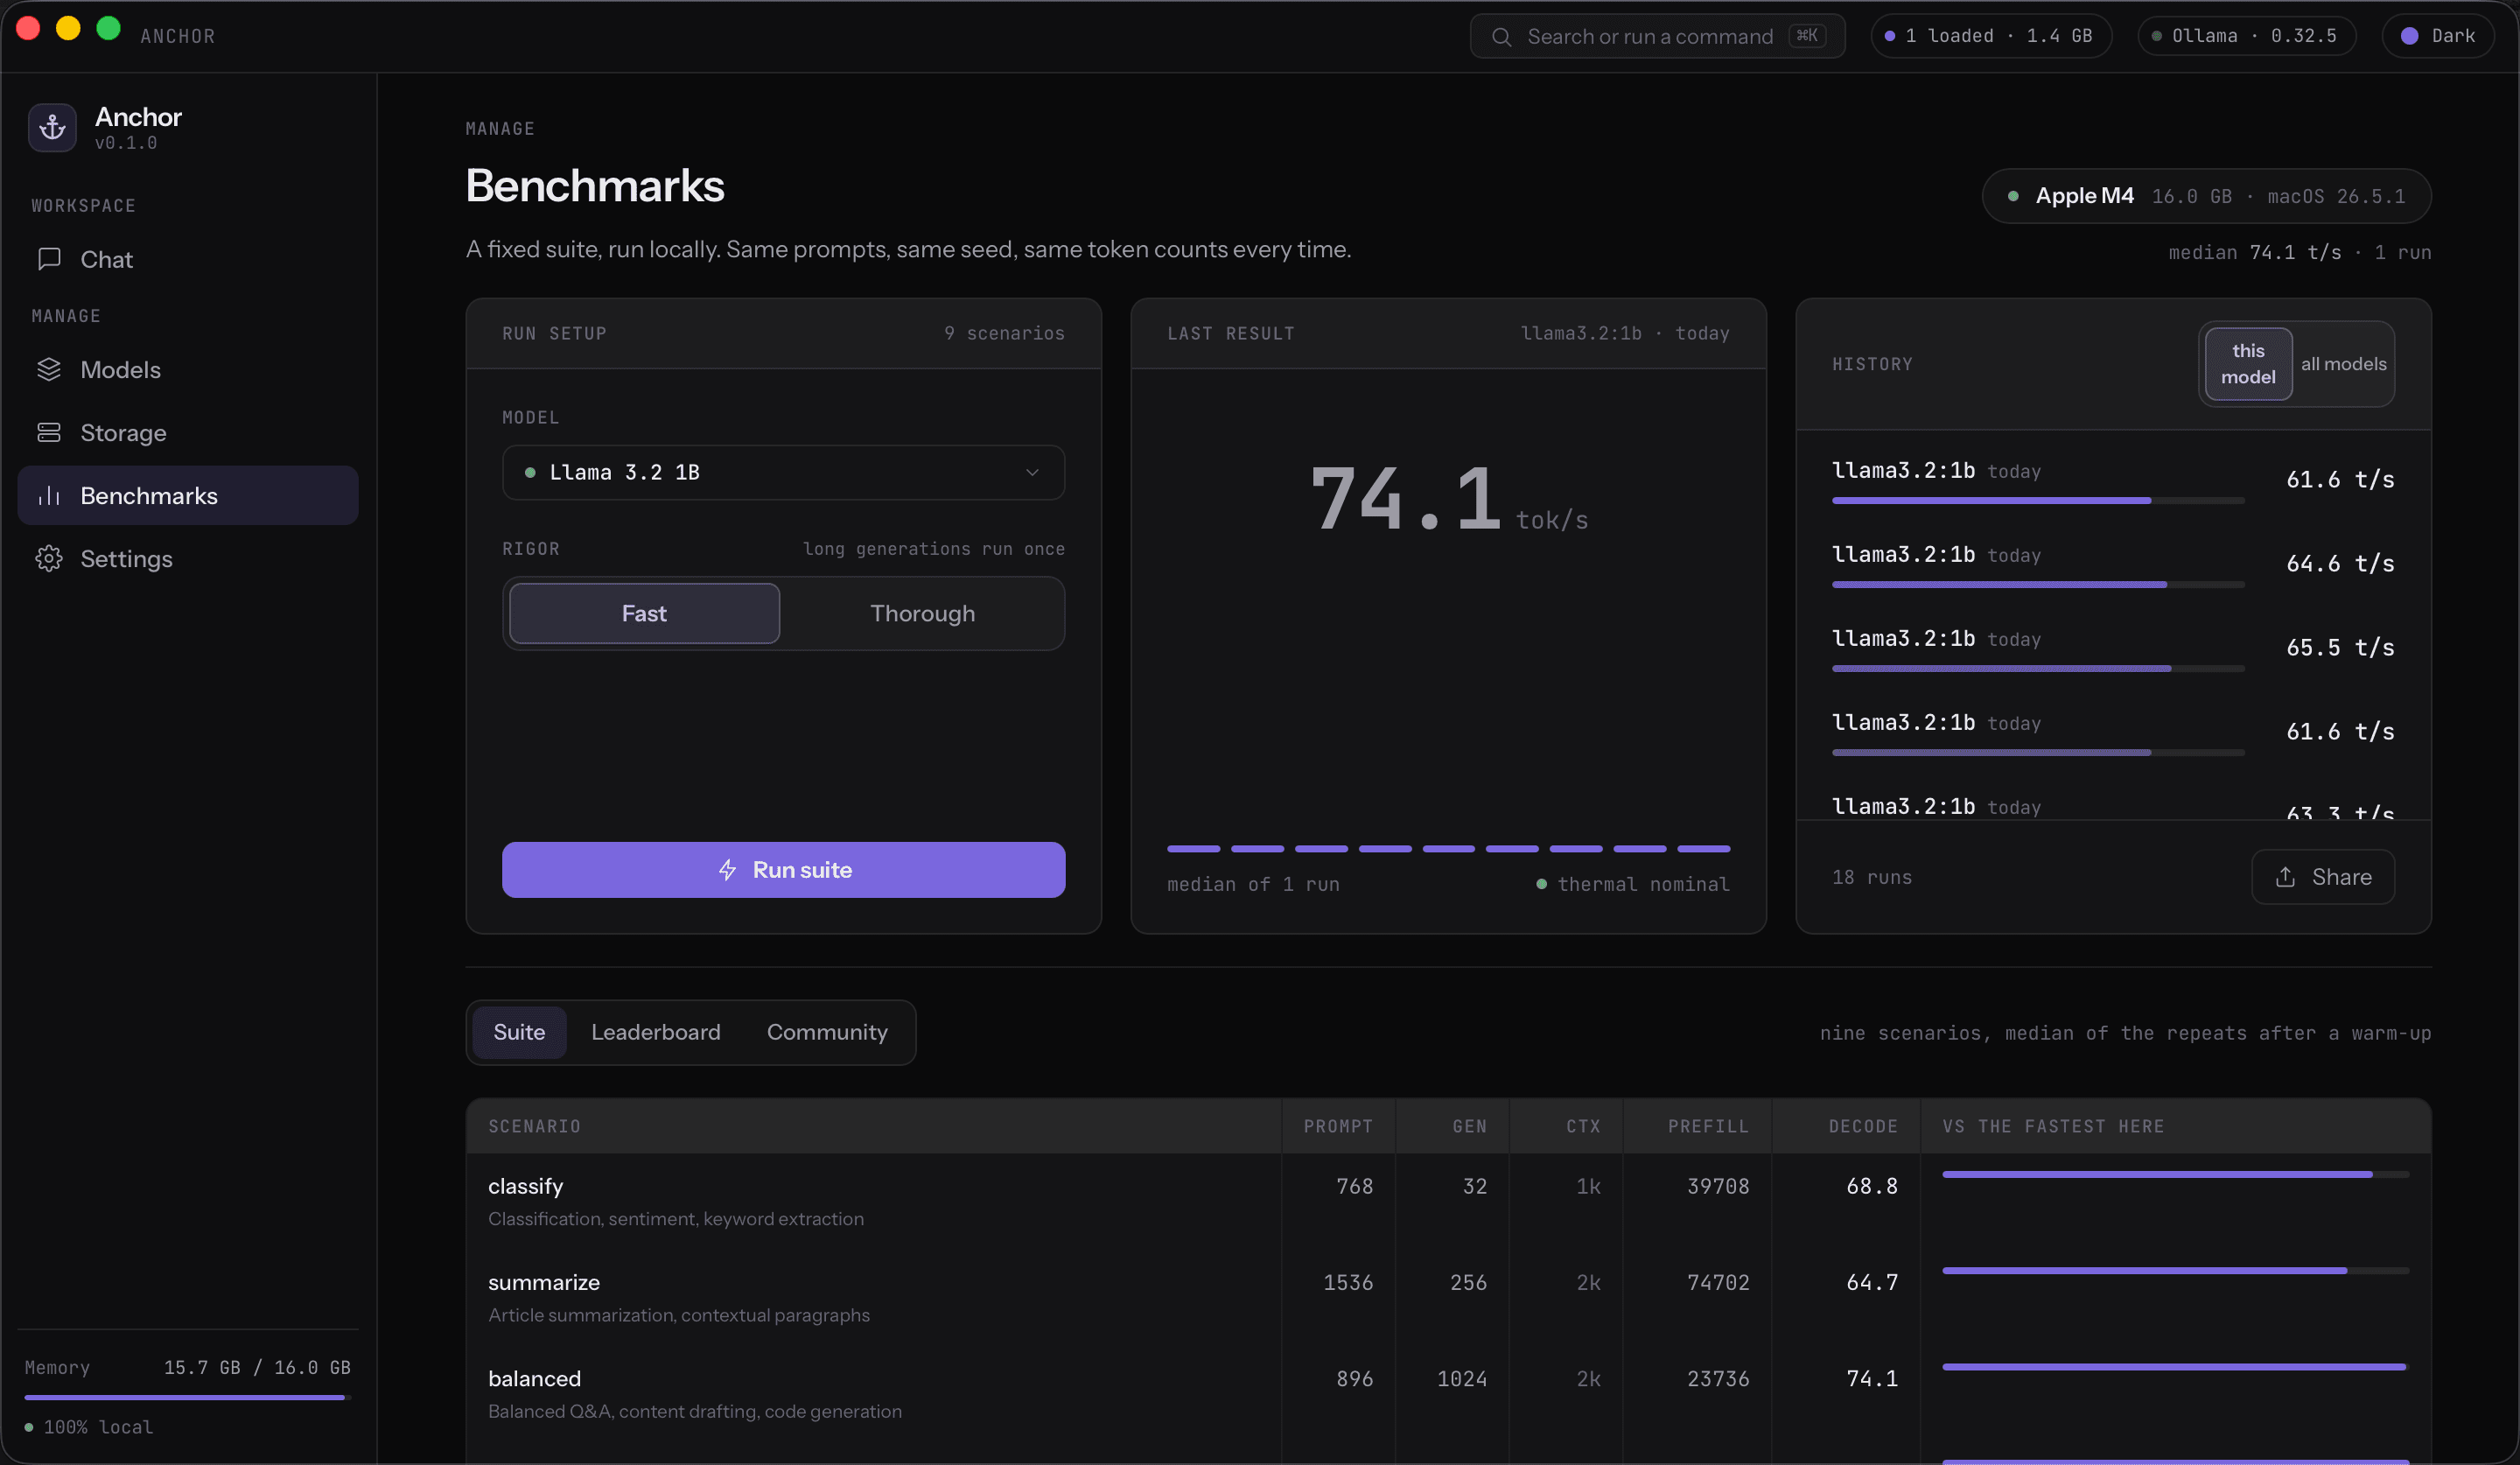Select the 65.5 t/s history entry

point(2113,648)
